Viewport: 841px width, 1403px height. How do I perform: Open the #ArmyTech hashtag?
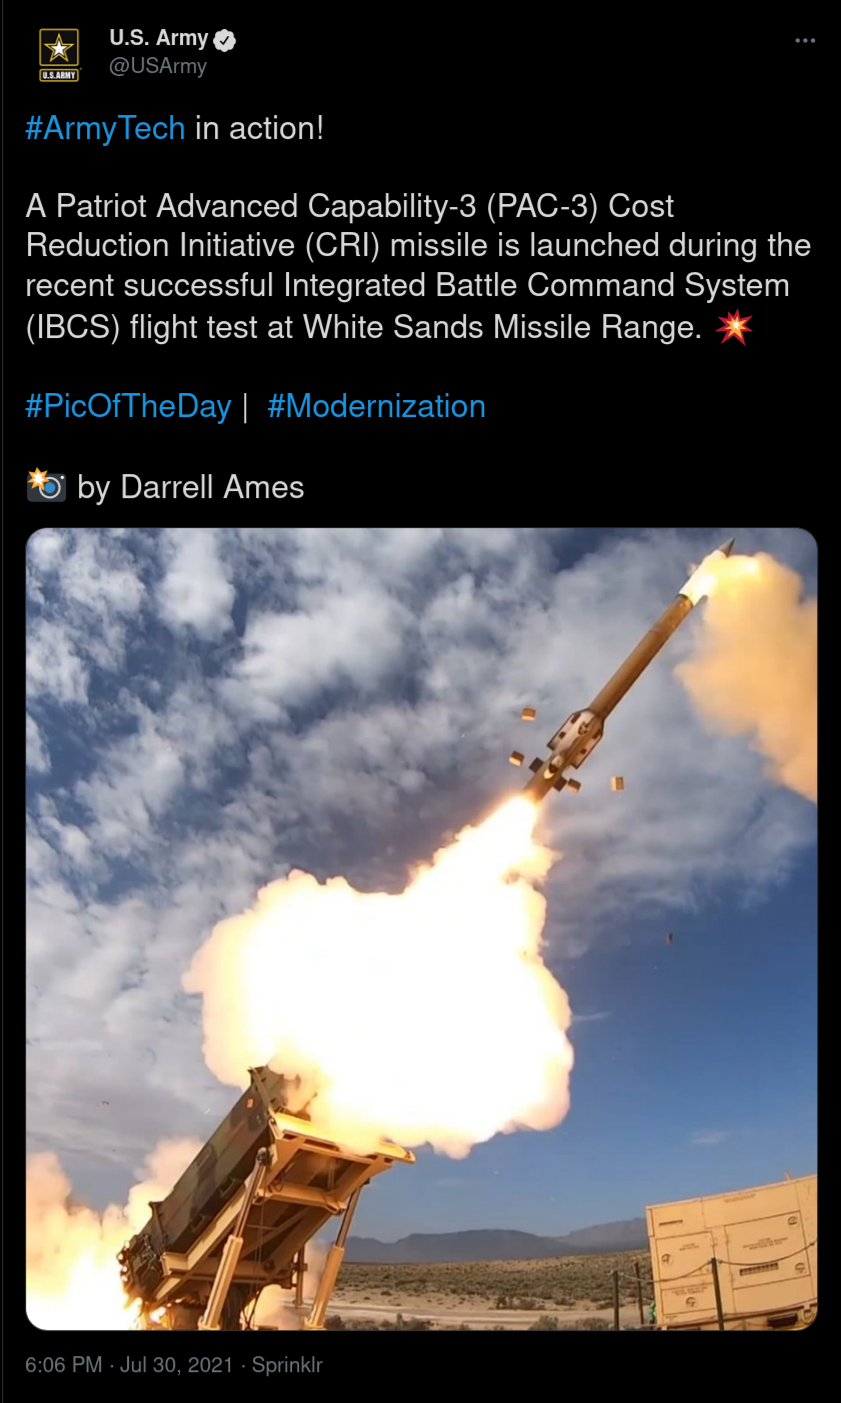pyautogui.click(x=106, y=128)
